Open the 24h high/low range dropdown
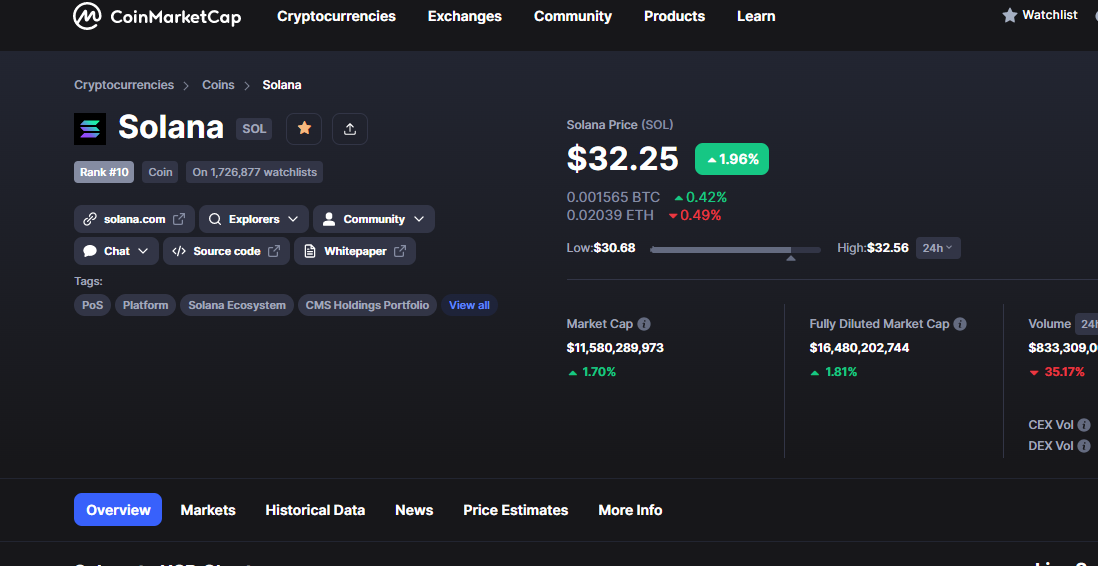The width and height of the screenshot is (1098, 566). 938,248
